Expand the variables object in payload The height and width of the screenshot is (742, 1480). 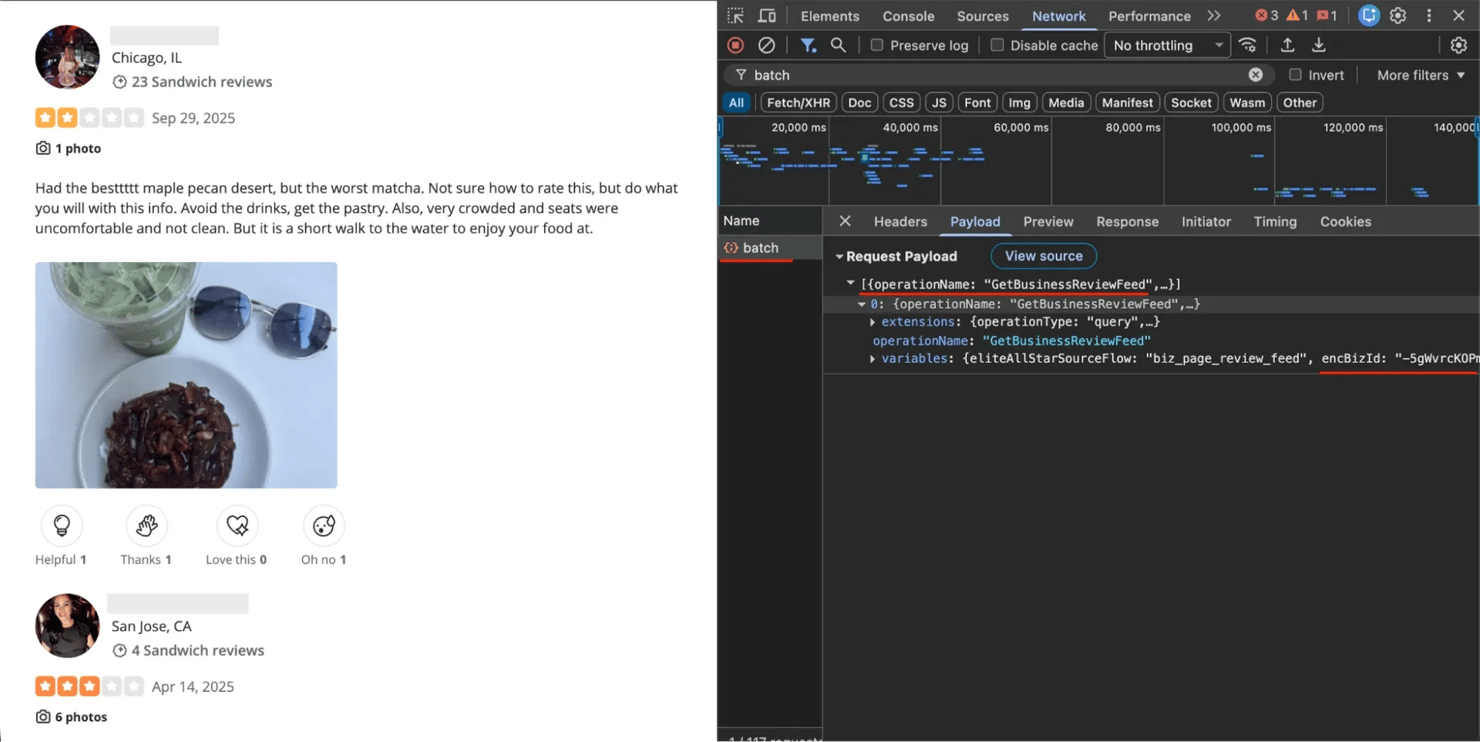(873, 359)
